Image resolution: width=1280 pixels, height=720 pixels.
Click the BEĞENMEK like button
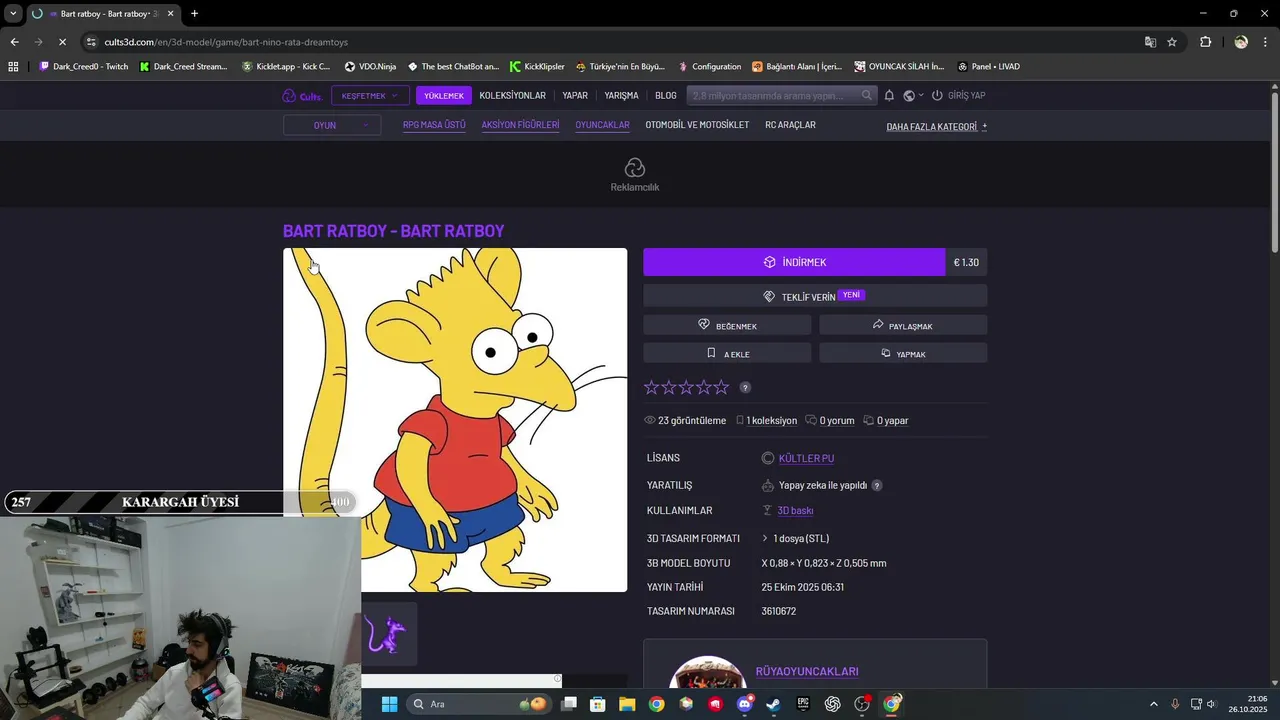coord(727,325)
